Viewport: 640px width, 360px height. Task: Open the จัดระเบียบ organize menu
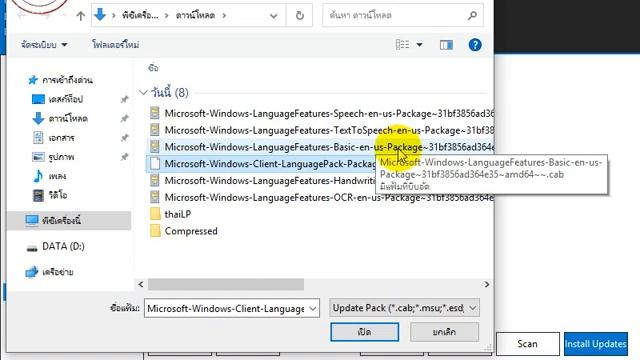coord(44,44)
